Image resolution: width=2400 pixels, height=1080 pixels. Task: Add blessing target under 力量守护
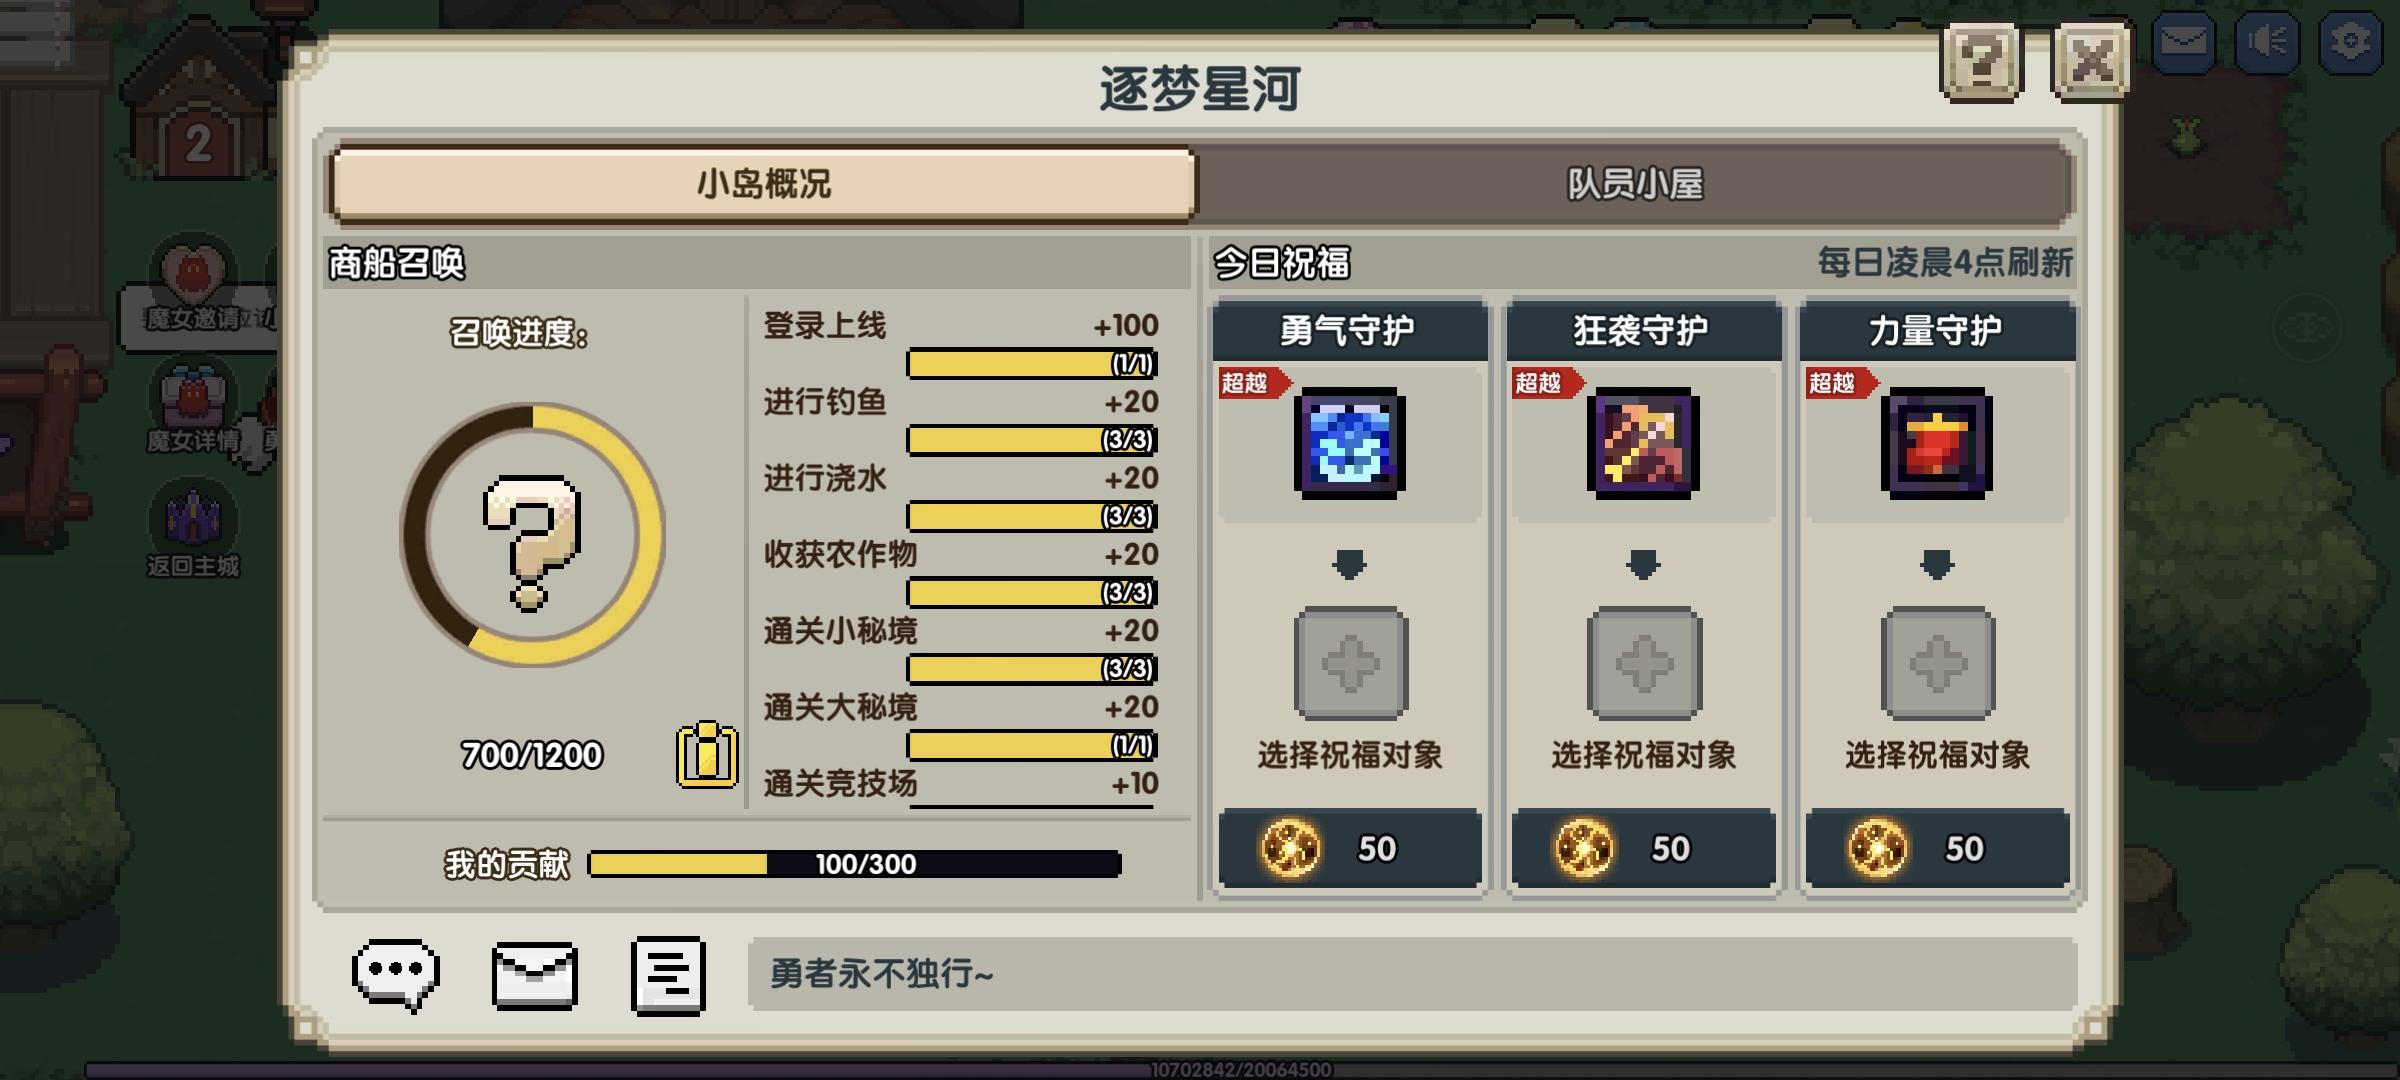tap(1937, 663)
